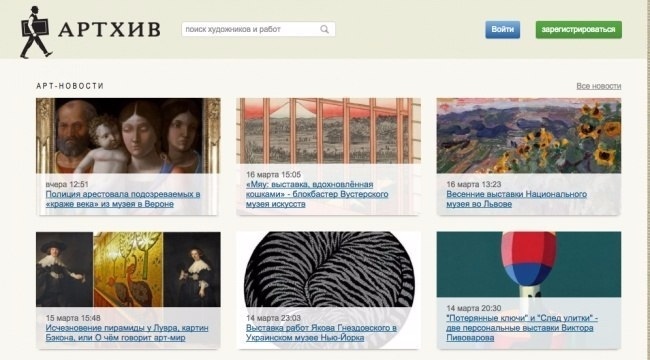Click the search field for artists and works
This screenshot has width=650, height=360.
tap(258, 29)
